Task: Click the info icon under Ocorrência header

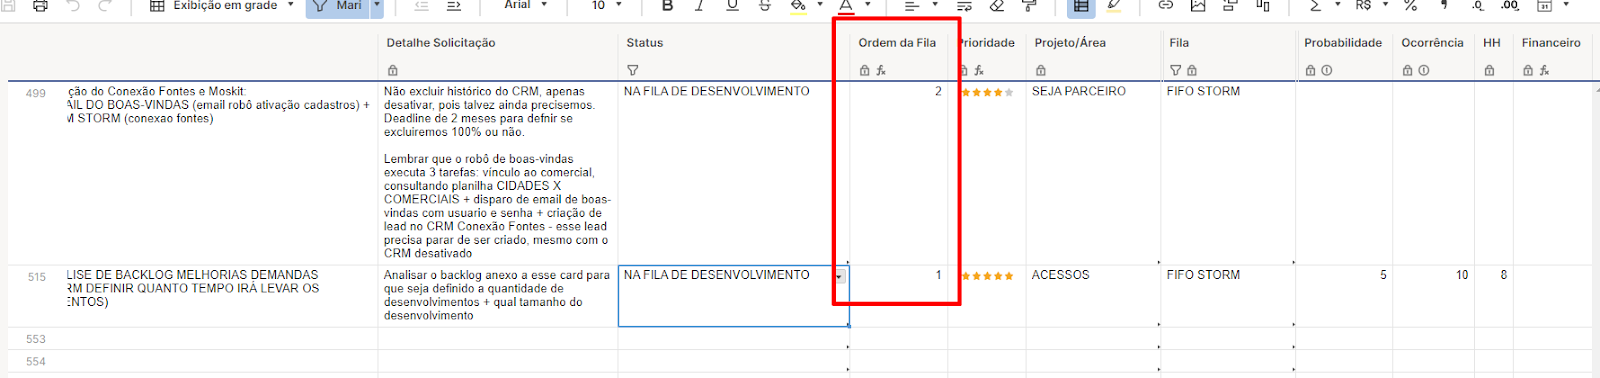Action: 1424,70
